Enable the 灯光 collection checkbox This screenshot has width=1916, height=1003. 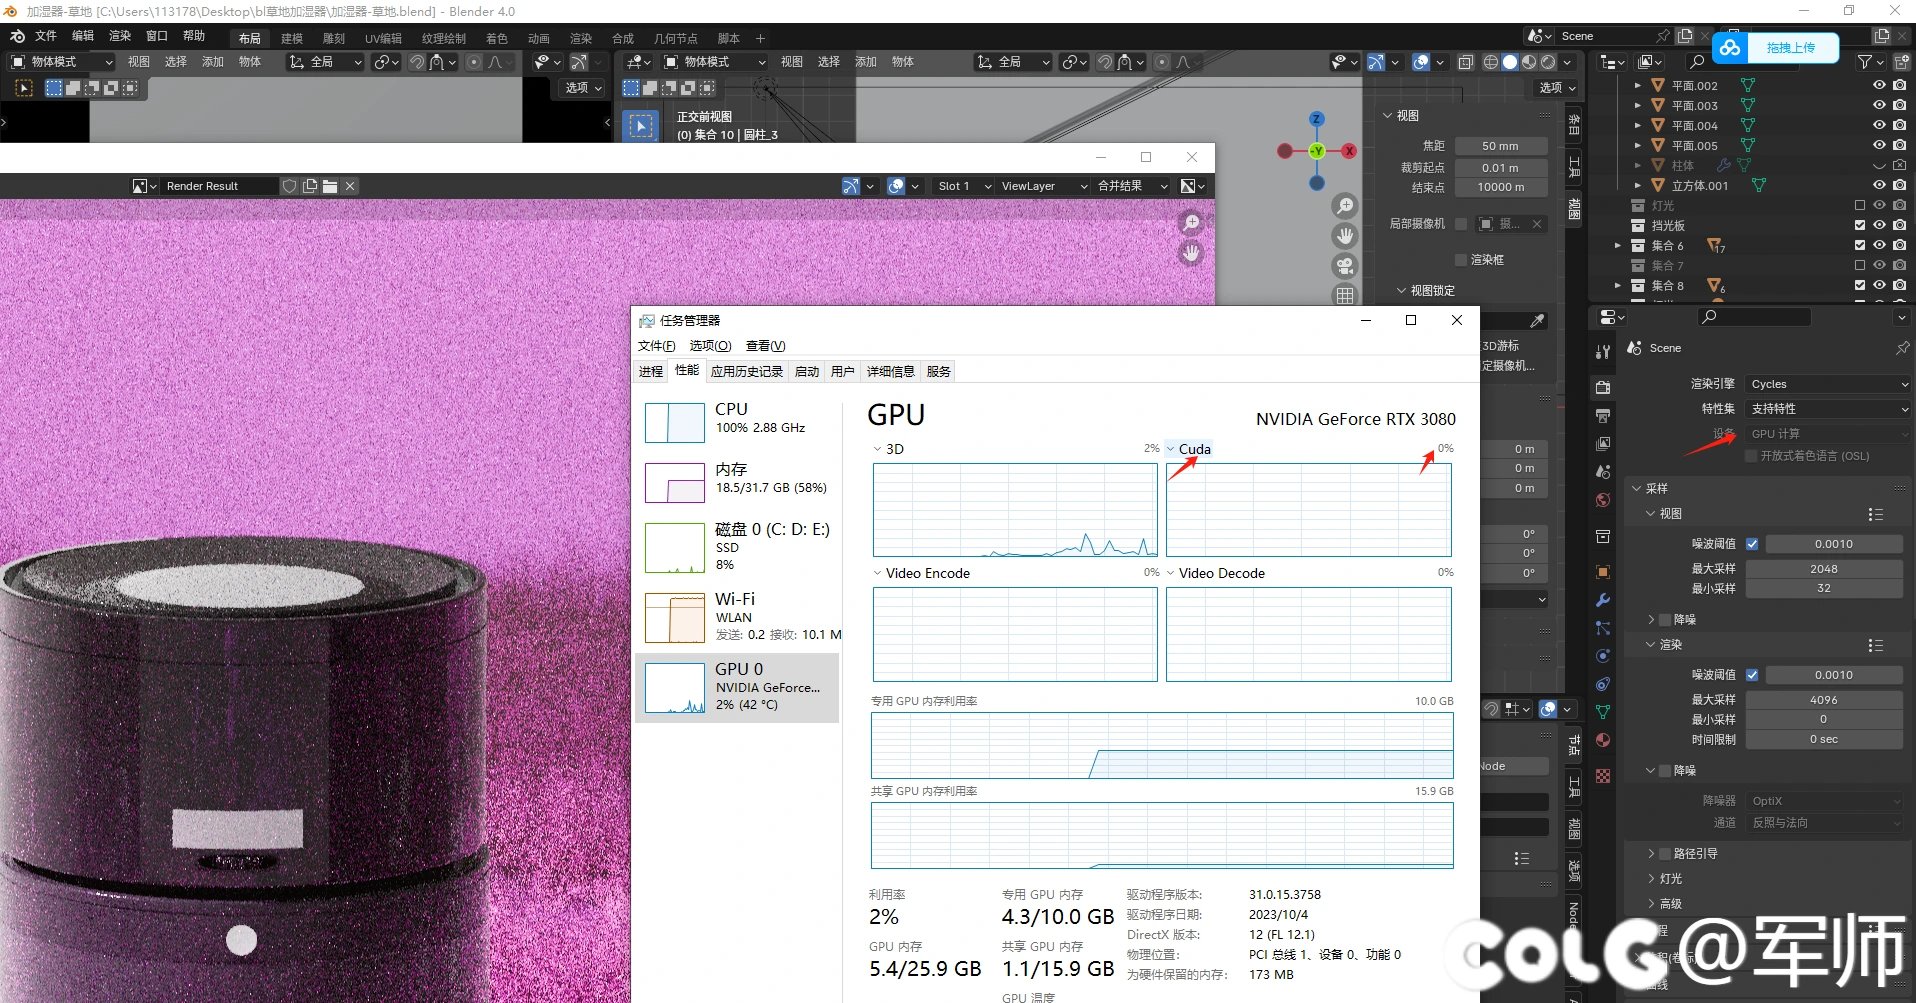coord(1860,205)
